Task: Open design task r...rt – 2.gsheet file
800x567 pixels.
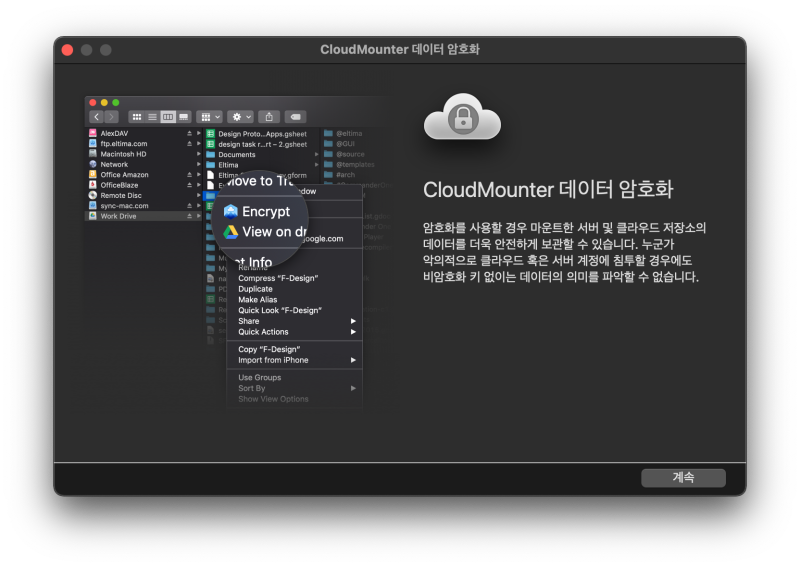Action: click(262, 144)
